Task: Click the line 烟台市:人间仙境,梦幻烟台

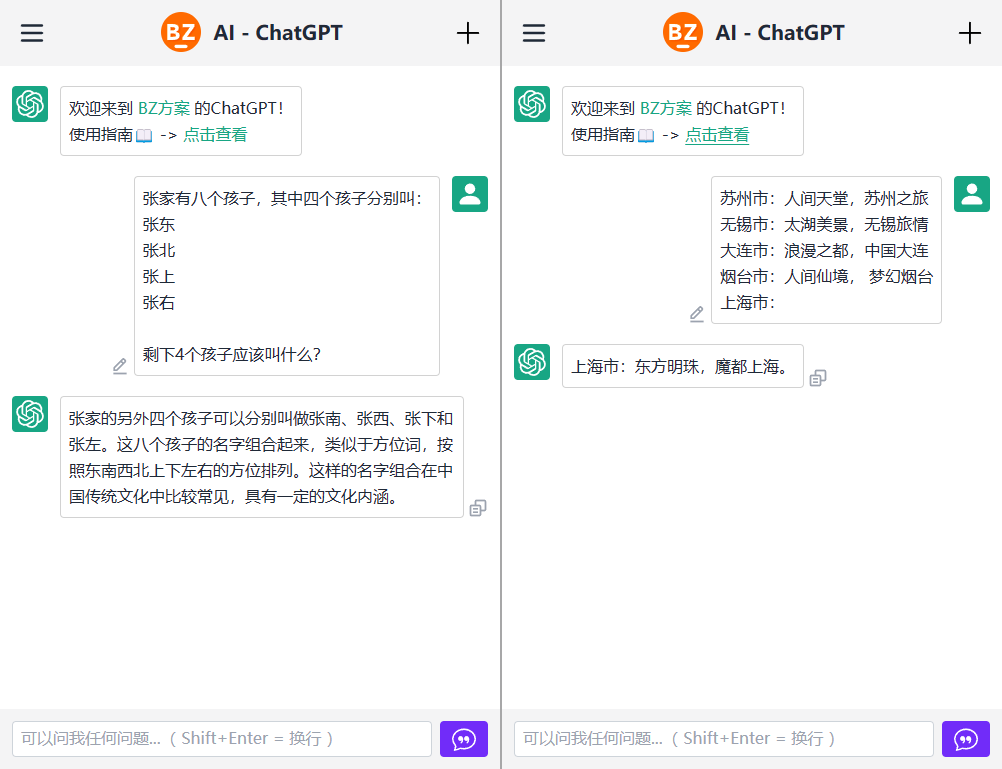Action: click(826, 277)
